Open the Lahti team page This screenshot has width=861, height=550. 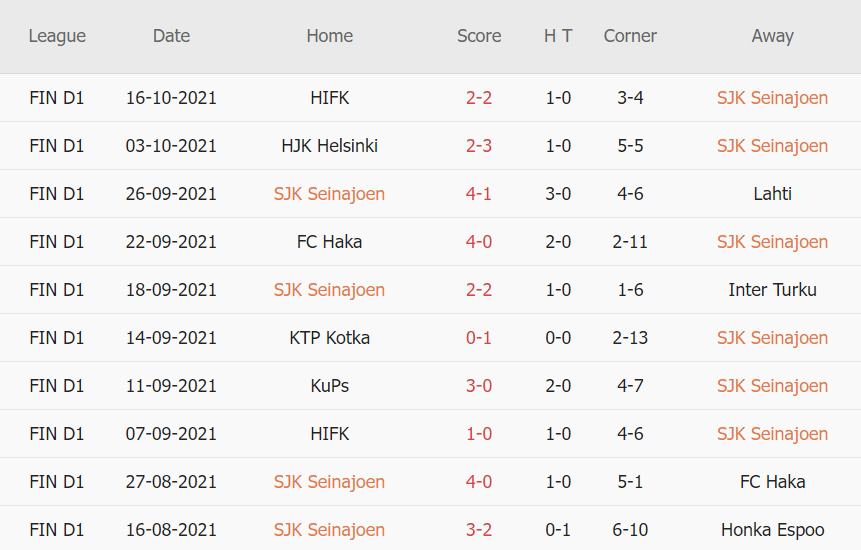(x=772, y=194)
